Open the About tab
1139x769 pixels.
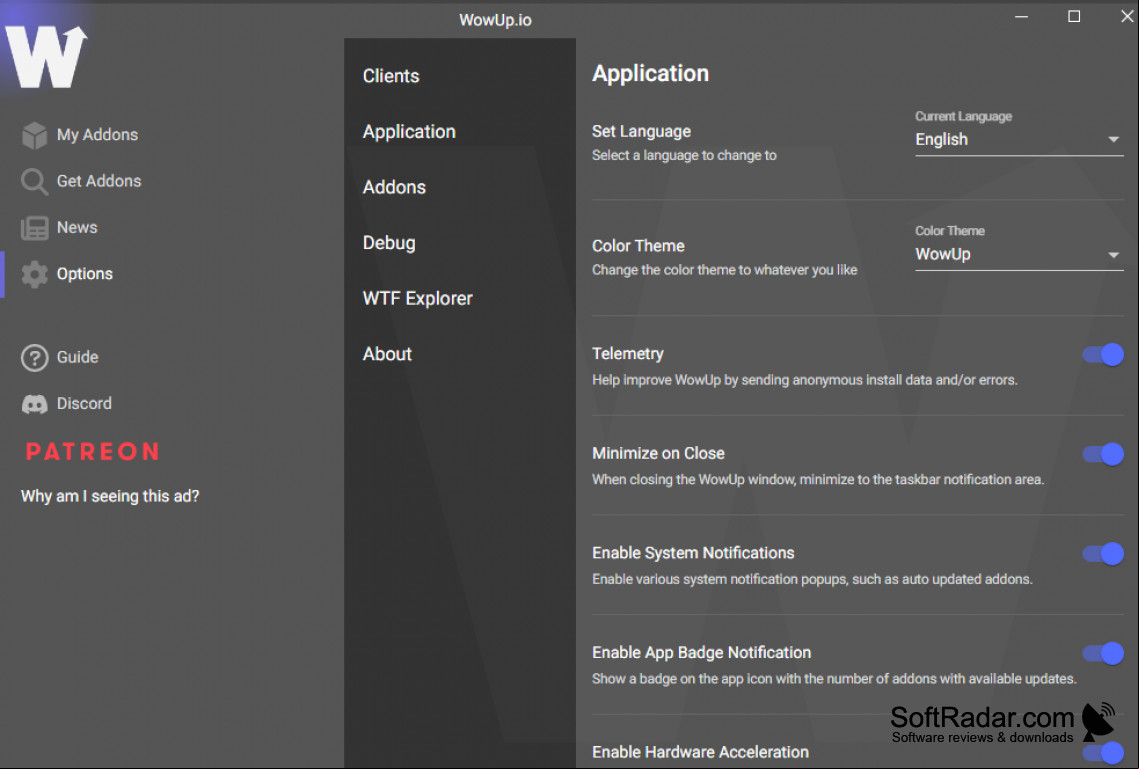click(387, 354)
